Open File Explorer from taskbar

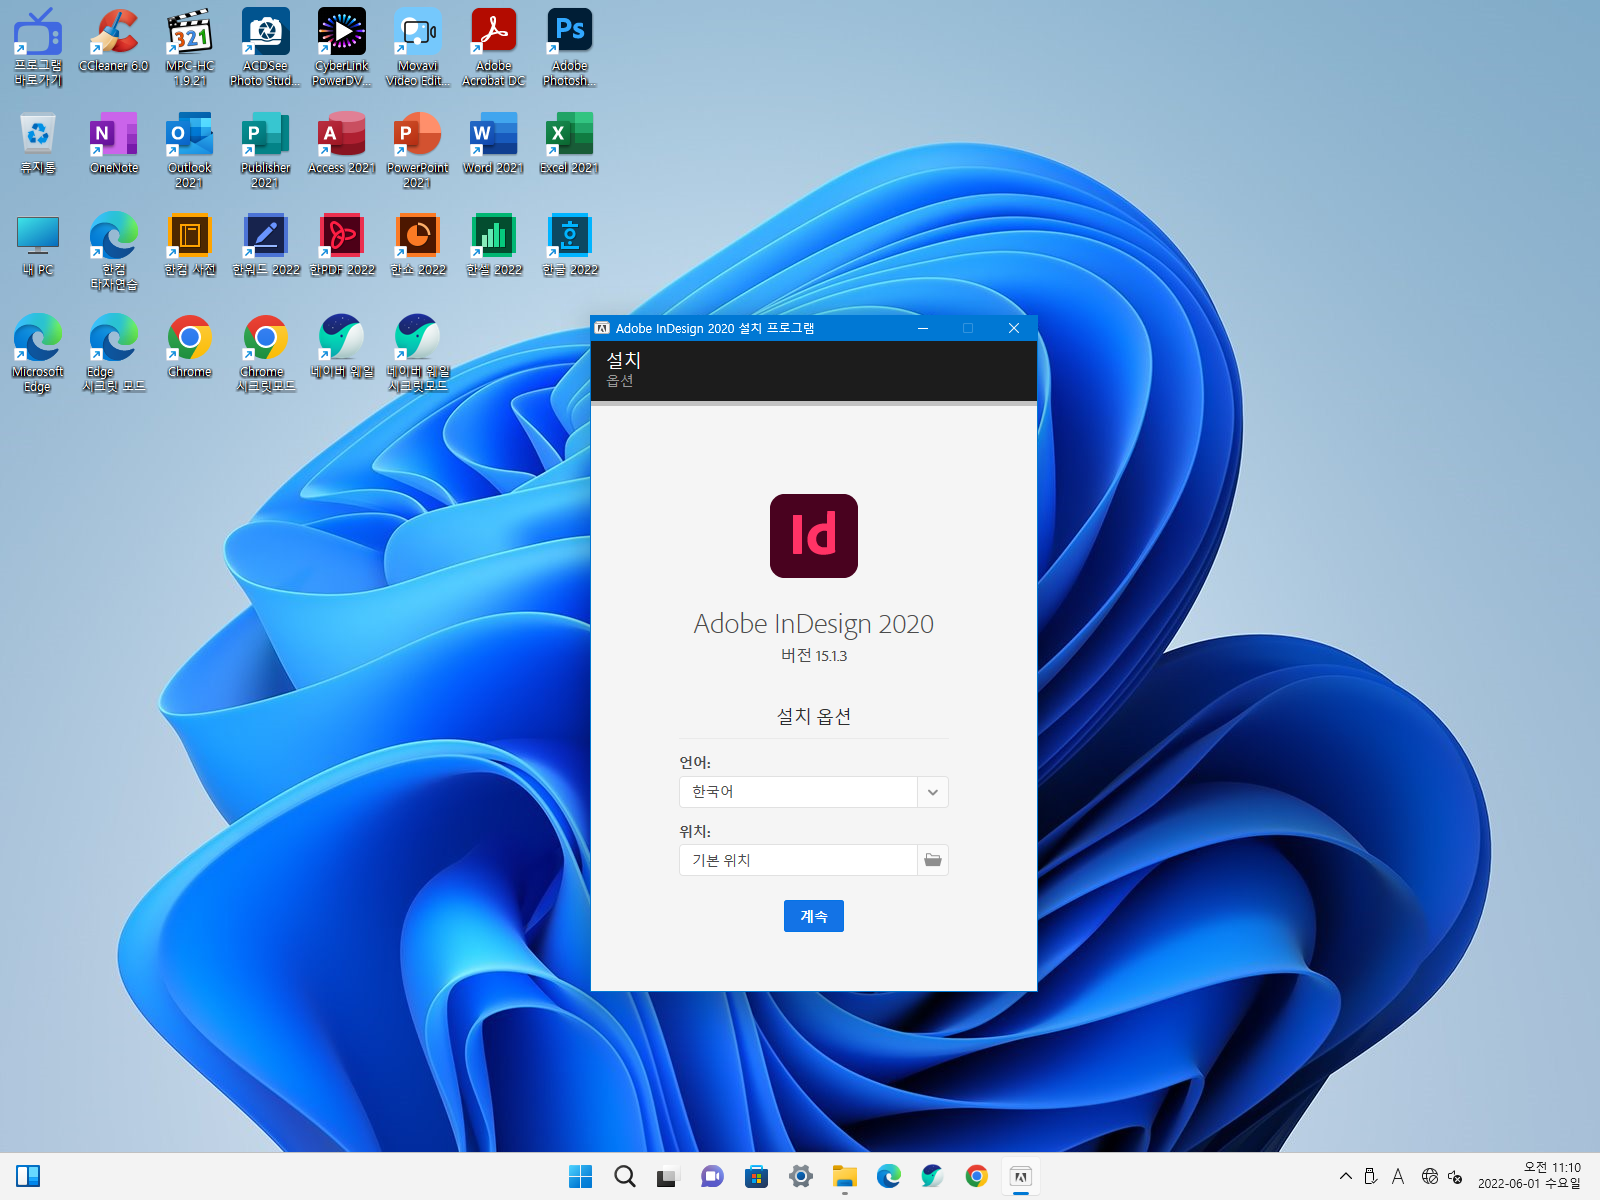click(845, 1177)
